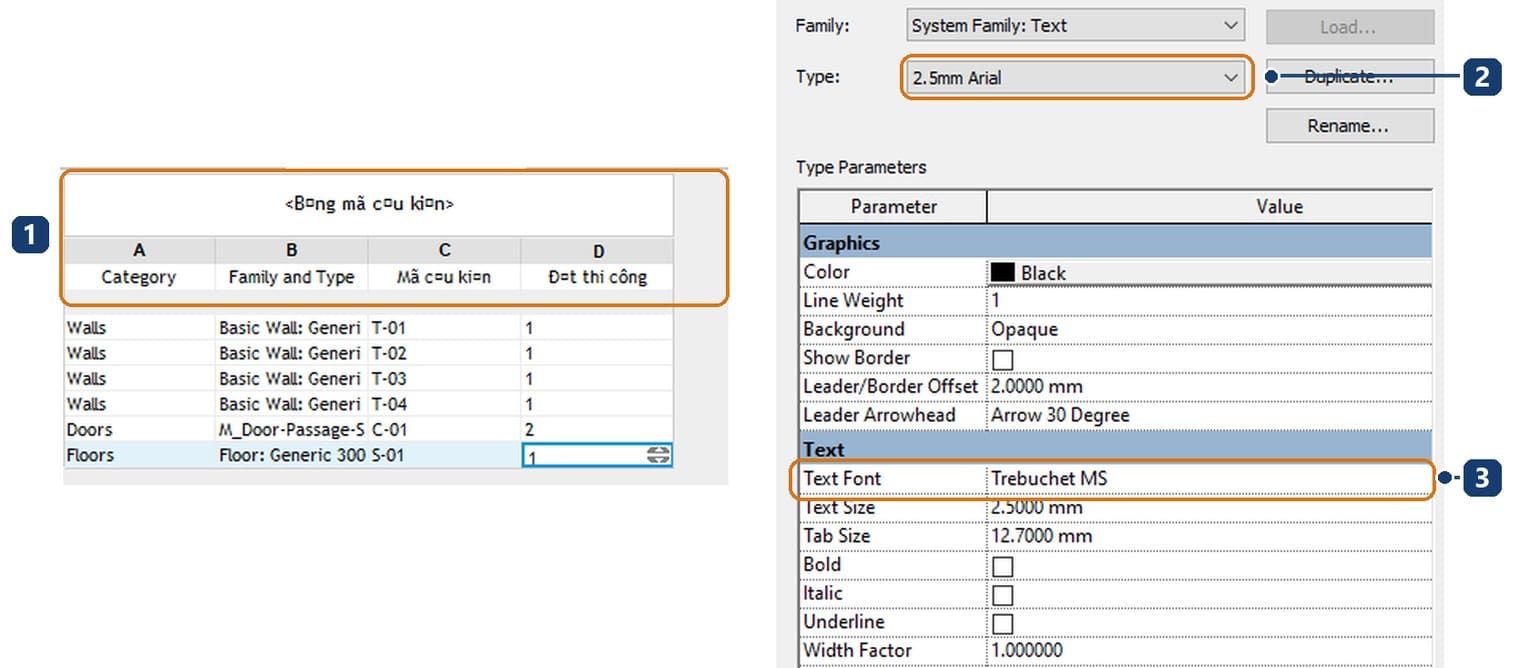Expand the Type dropdown showing 2.5mm Arial
Viewport: 1520px width, 668px height.
point(1076,77)
